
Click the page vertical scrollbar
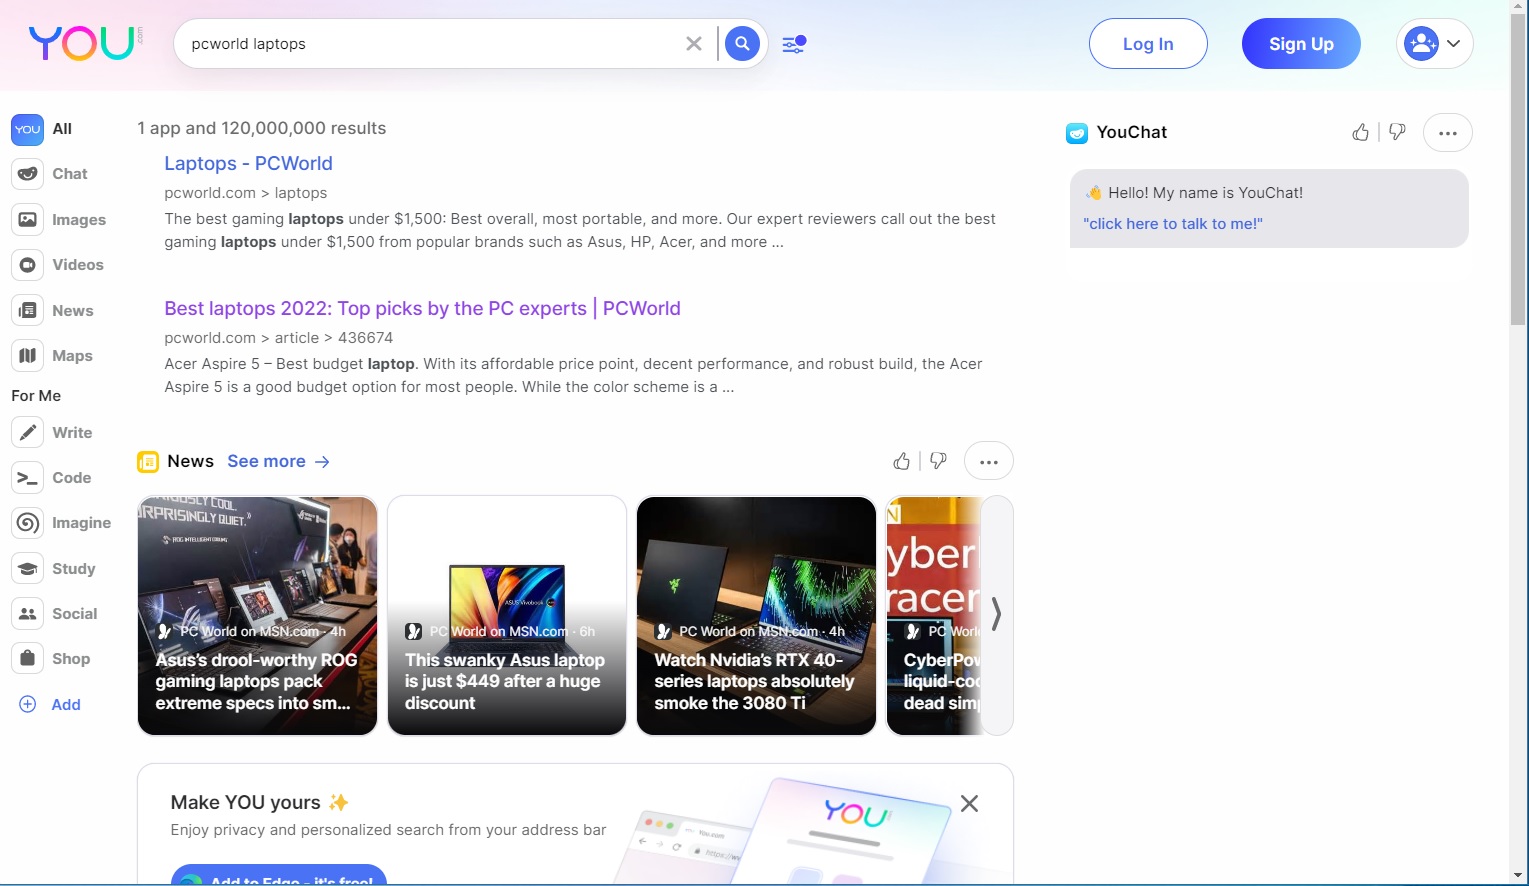(1519, 170)
